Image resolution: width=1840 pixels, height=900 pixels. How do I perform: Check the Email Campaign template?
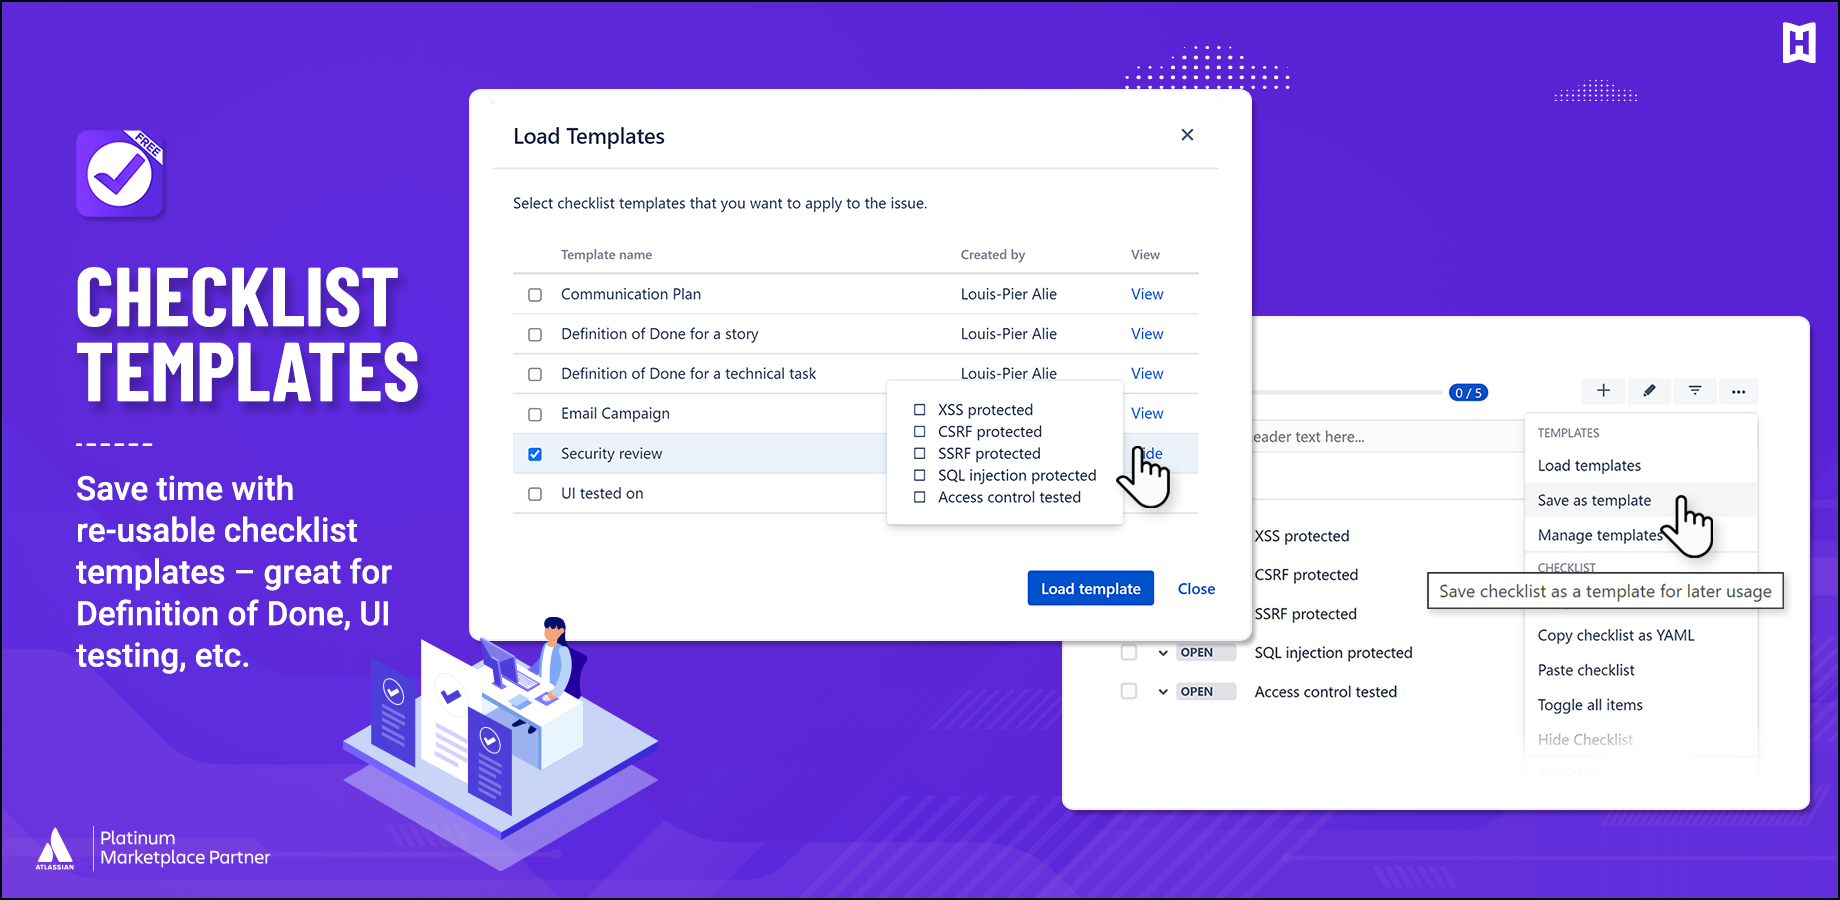535,413
